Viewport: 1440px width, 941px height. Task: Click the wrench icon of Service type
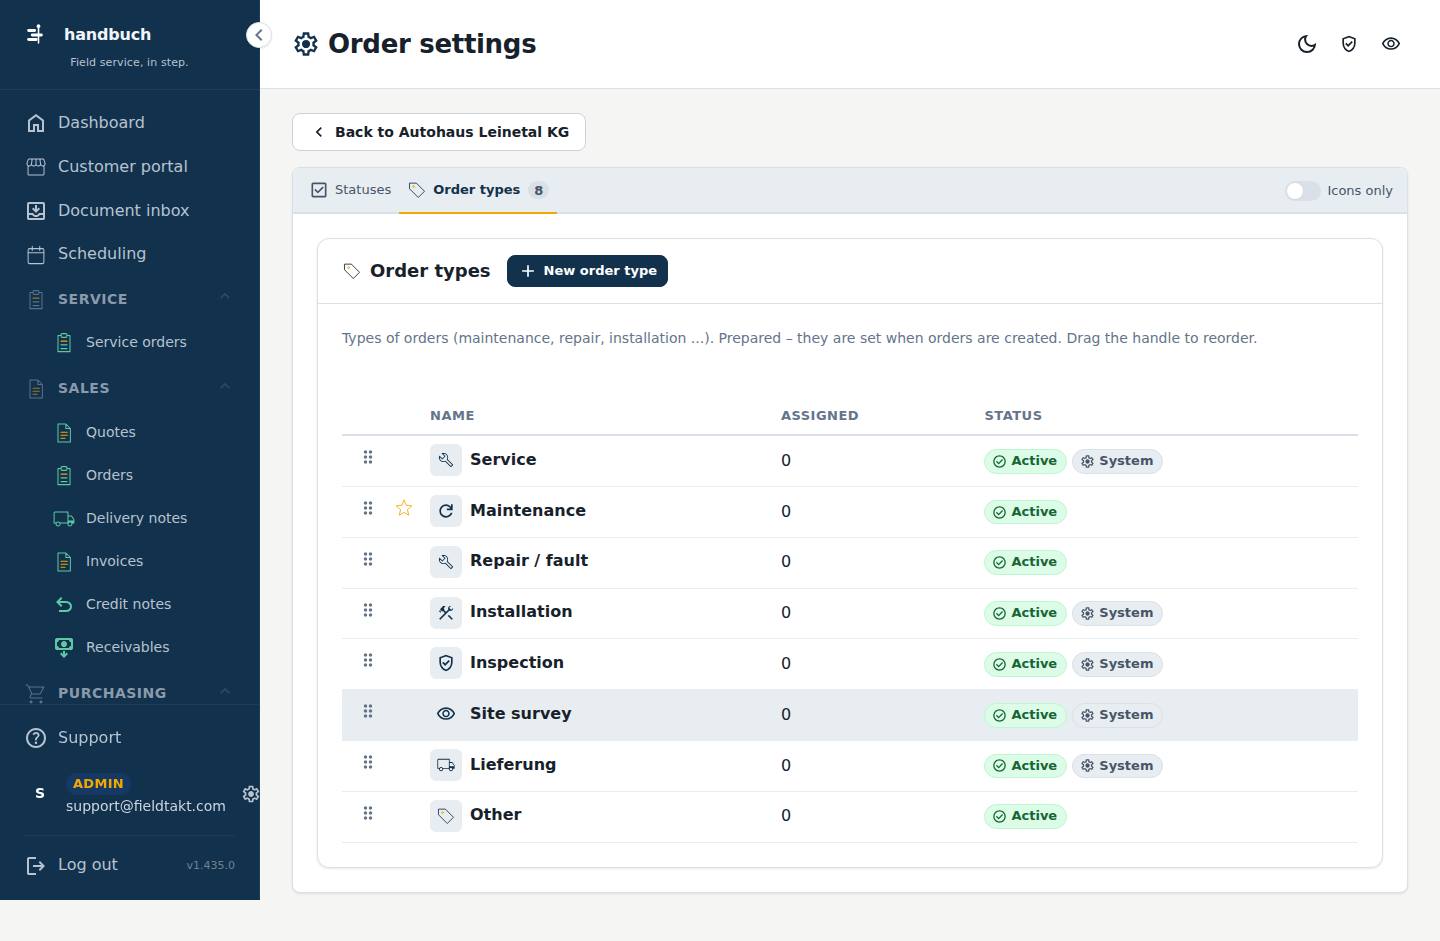[446, 460]
